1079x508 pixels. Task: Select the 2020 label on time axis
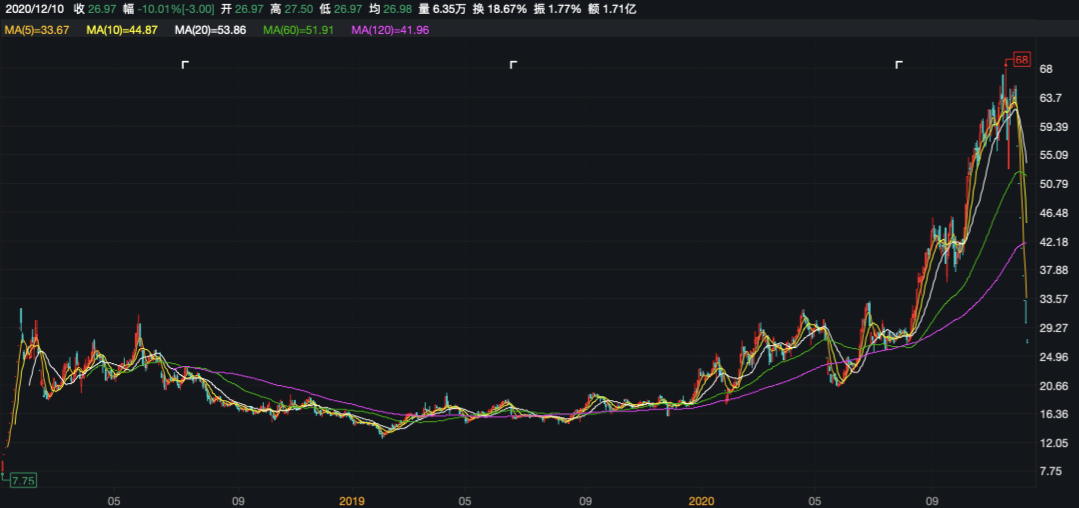click(702, 498)
